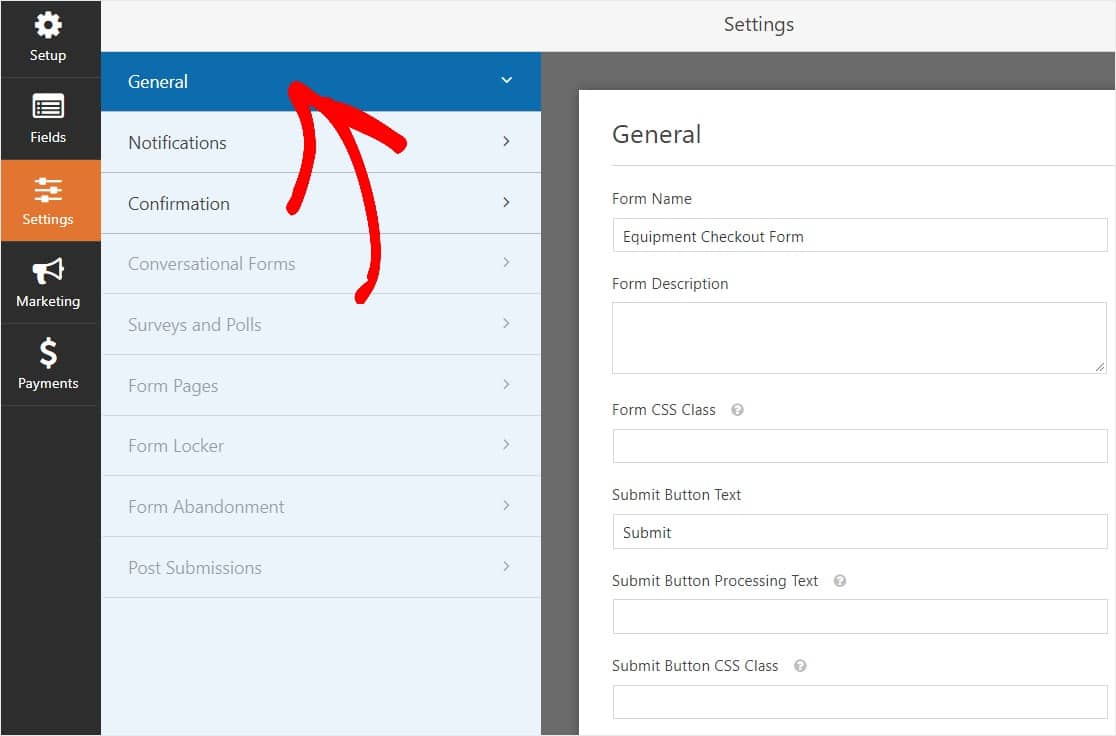Image resolution: width=1116 pixels, height=736 pixels.
Task: Open the Confirmation settings section
Action: click(321, 204)
